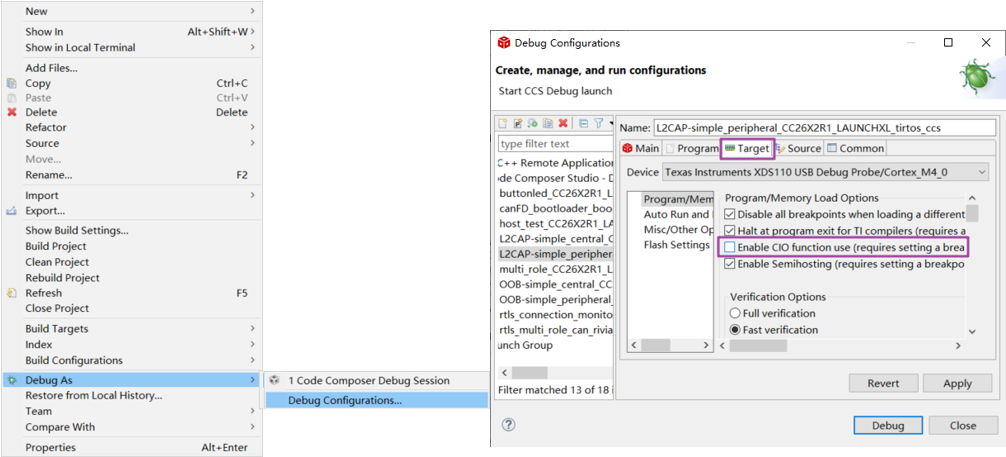Uncheck Enable Semihosting option

click(730, 264)
